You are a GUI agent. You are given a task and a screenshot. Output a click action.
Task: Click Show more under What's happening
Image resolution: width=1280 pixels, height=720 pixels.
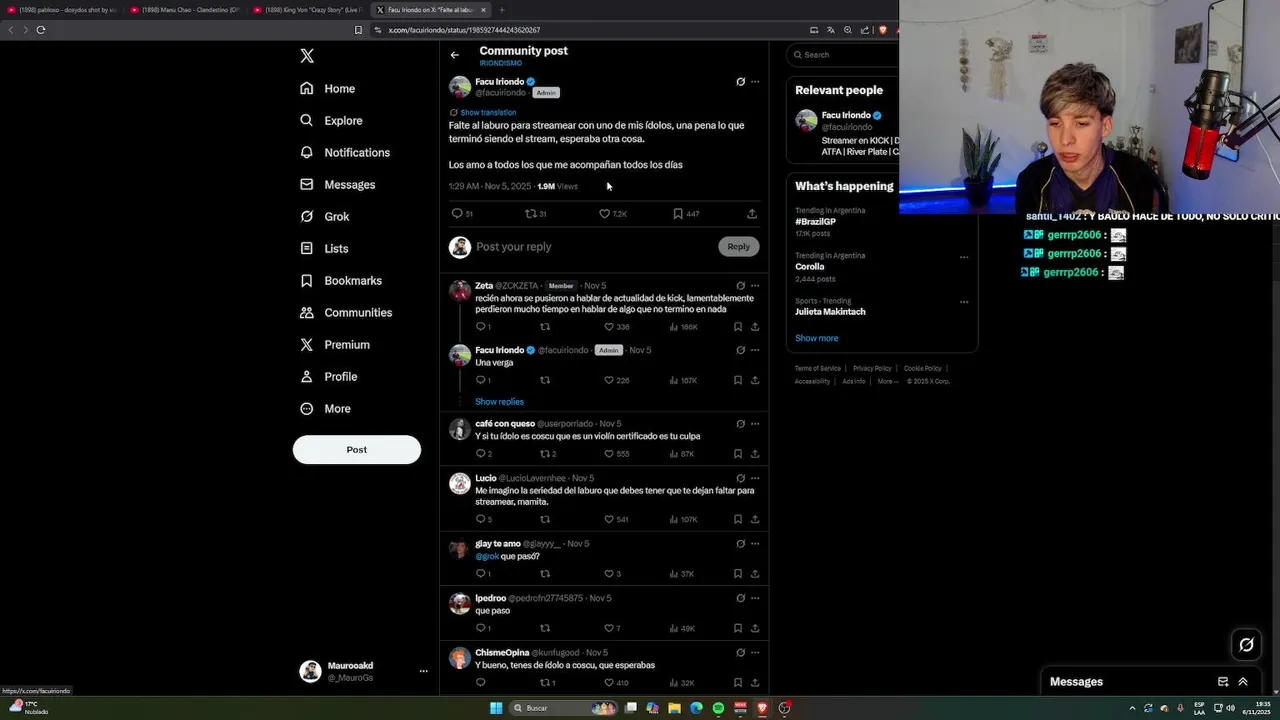[x=817, y=338]
